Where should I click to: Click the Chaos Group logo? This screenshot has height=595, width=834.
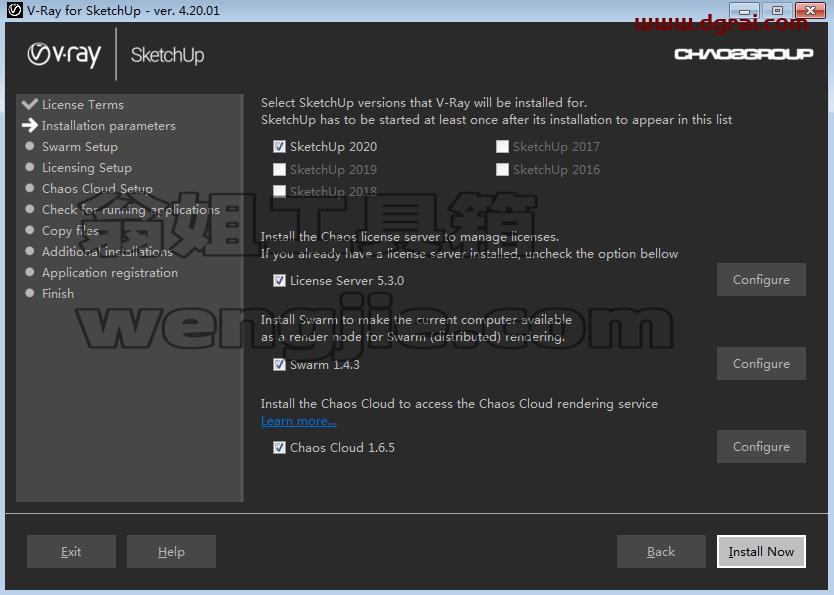point(744,54)
